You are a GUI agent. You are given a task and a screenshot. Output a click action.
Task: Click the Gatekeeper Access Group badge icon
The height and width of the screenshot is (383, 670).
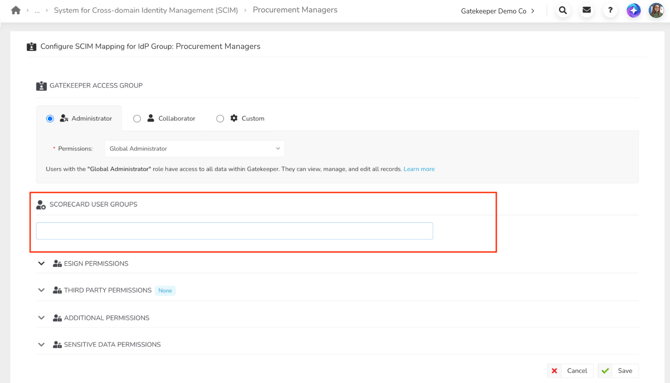pyautogui.click(x=41, y=86)
